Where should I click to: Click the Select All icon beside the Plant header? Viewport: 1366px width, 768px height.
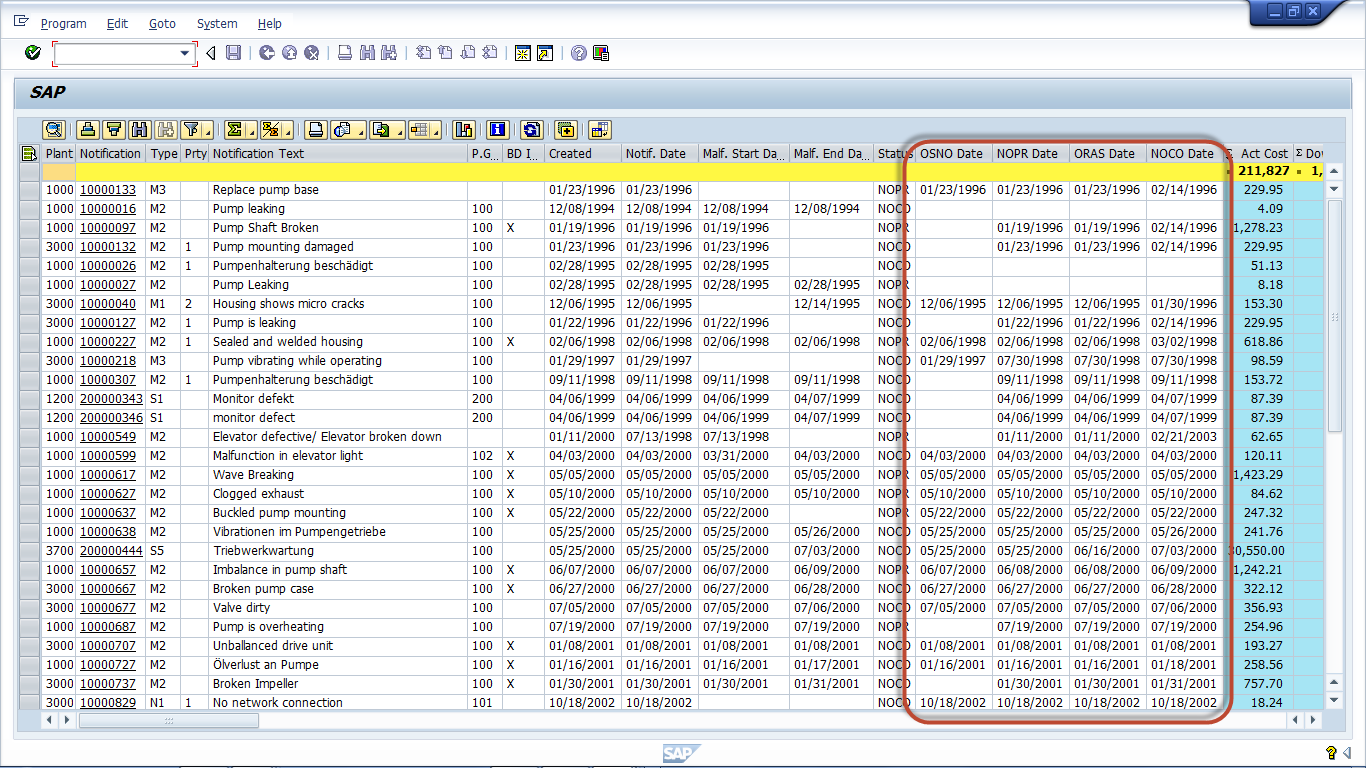(30, 153)
